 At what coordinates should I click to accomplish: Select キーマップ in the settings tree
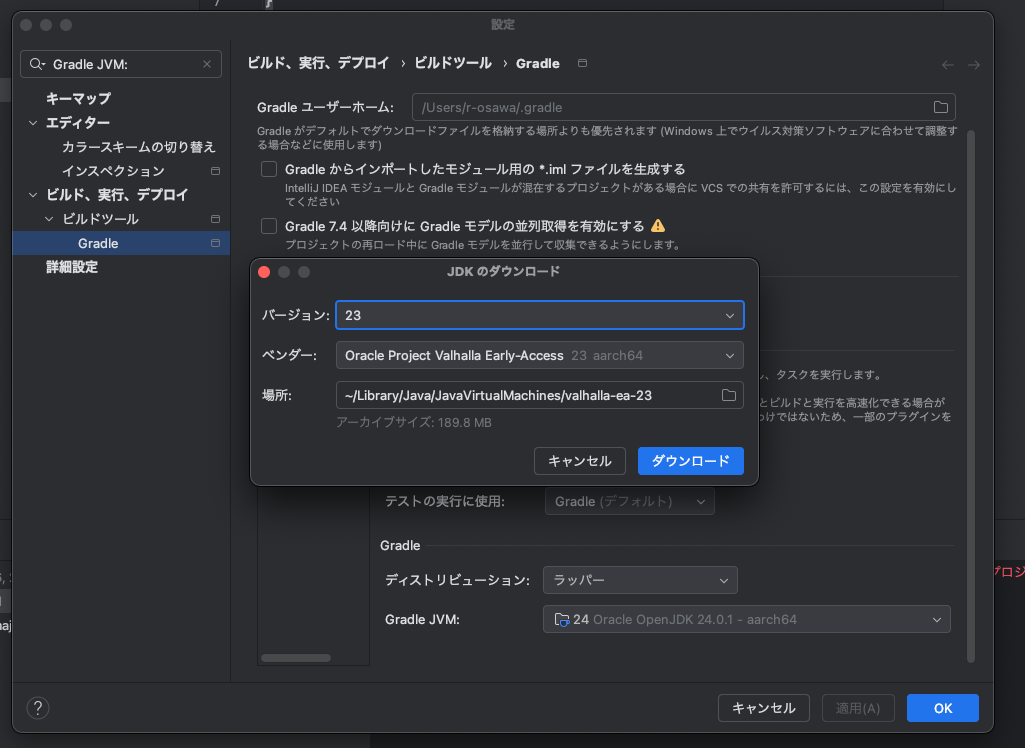(78, 99)
